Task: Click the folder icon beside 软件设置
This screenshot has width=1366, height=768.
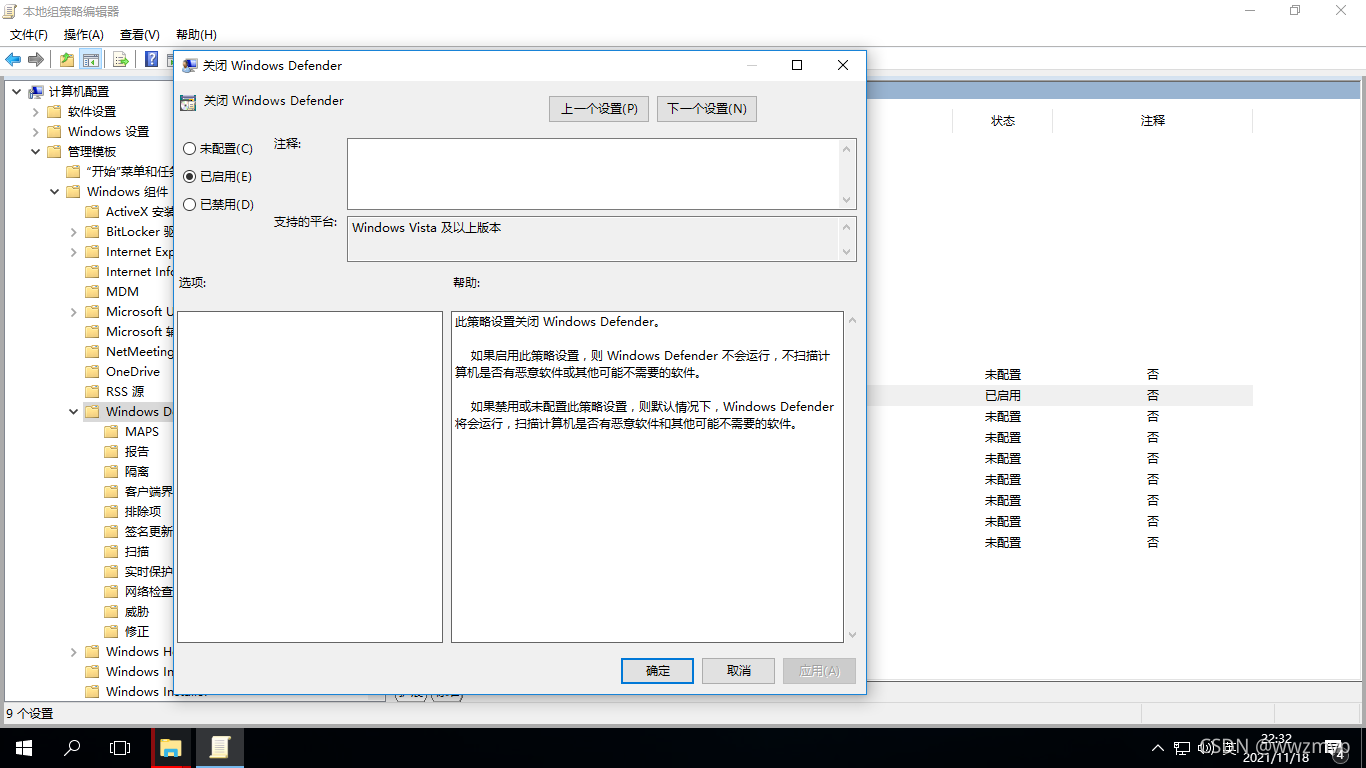Action: 55,112
